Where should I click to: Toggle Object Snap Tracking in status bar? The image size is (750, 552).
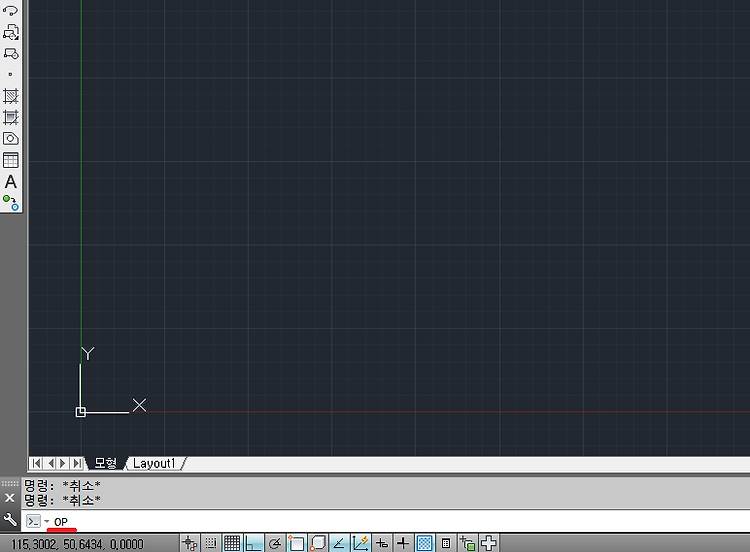coord(339,543)
